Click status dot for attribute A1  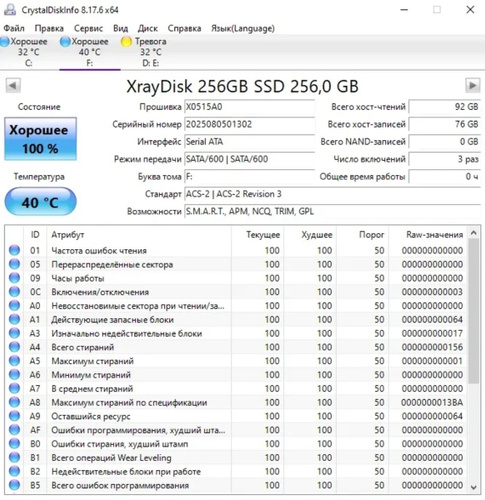(14, 319)
